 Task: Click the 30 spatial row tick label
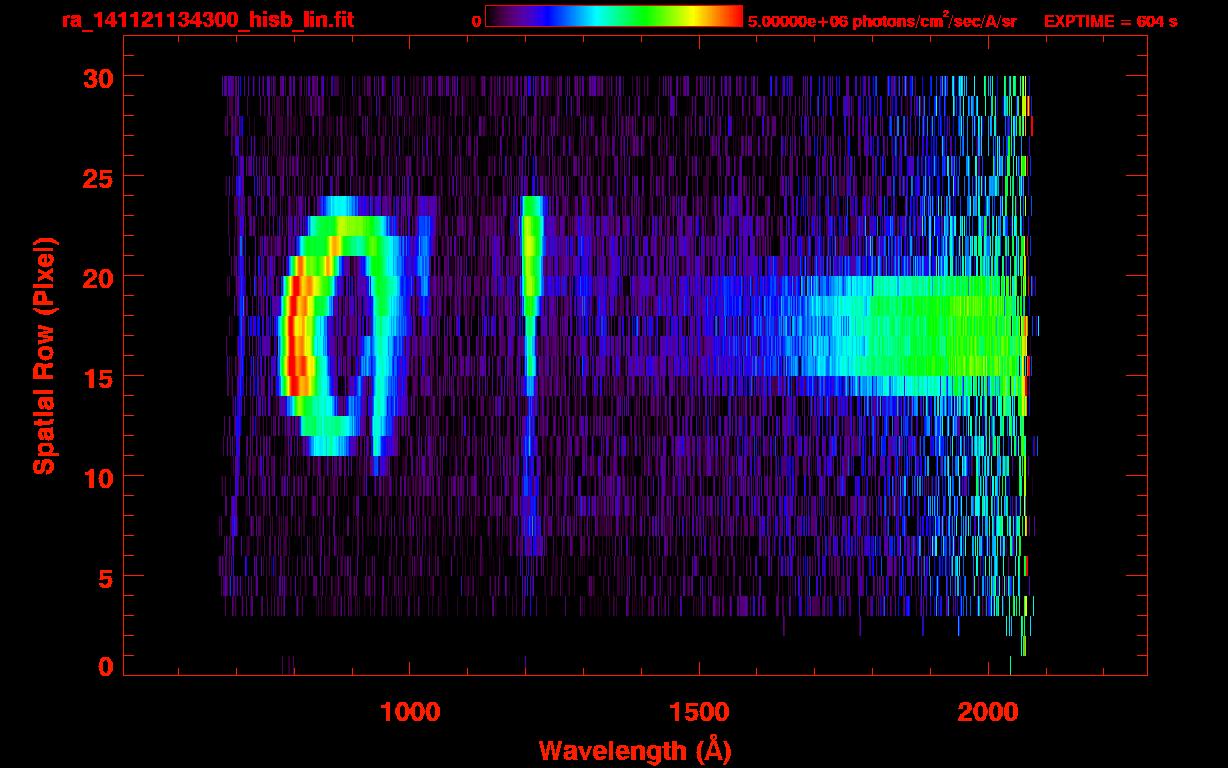coord(97,77)
